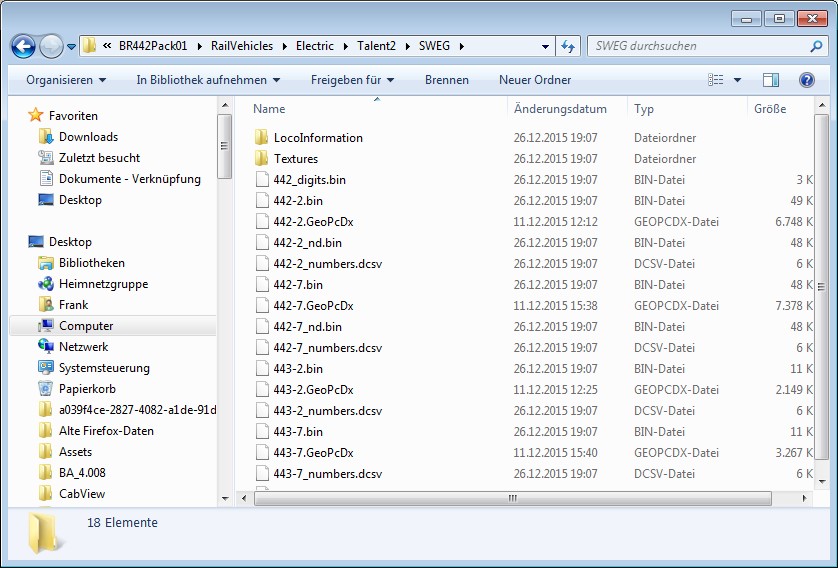Open Downloads in Favorites
The image size is (838, 568).
point(88,137)
